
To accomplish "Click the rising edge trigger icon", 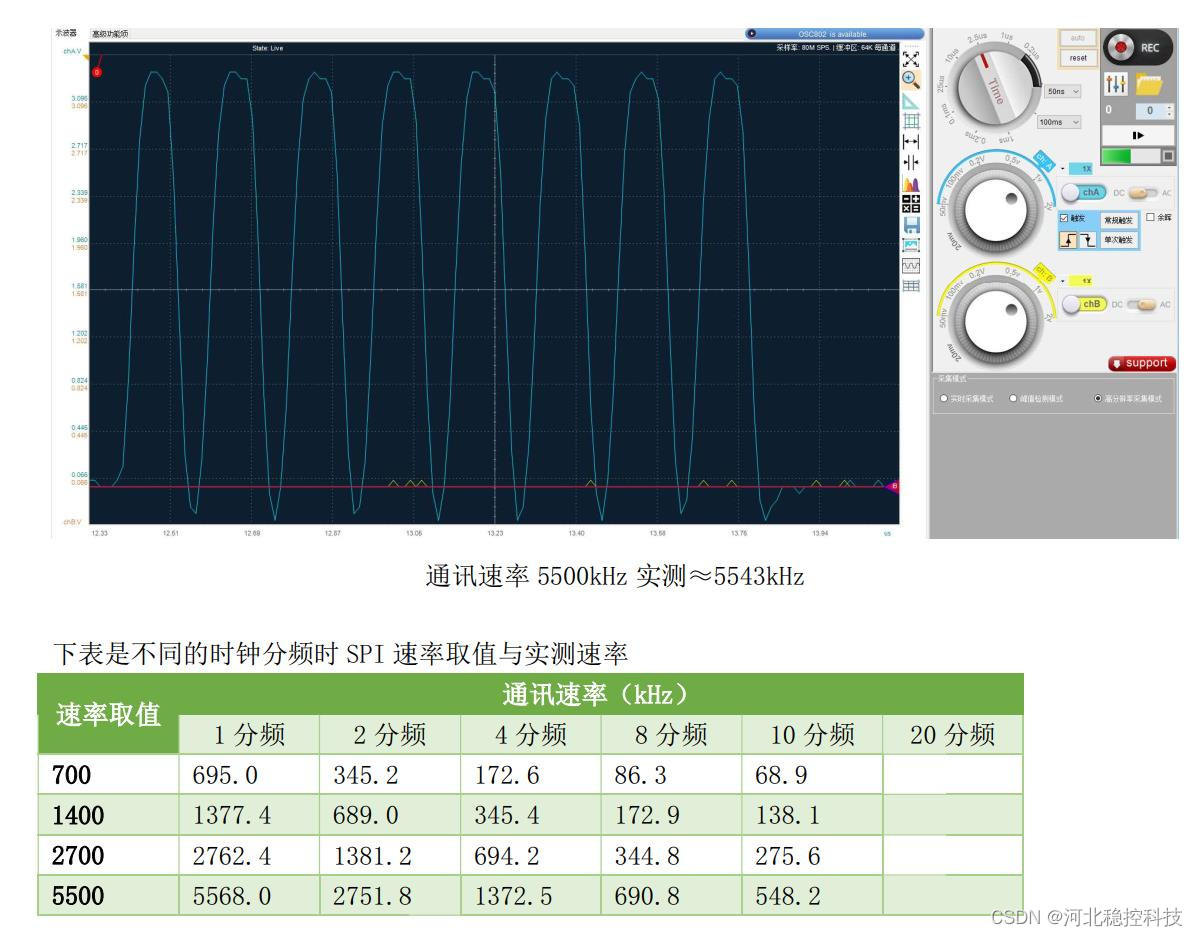I will click(1069, 241).
